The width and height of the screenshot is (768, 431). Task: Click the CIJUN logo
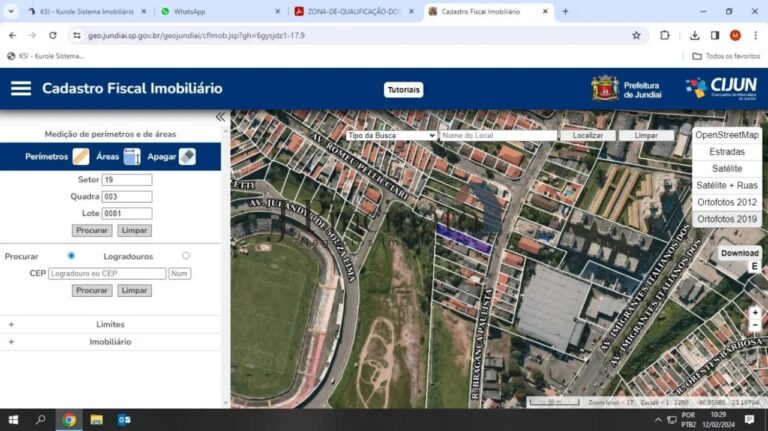[x=721, y=88]
